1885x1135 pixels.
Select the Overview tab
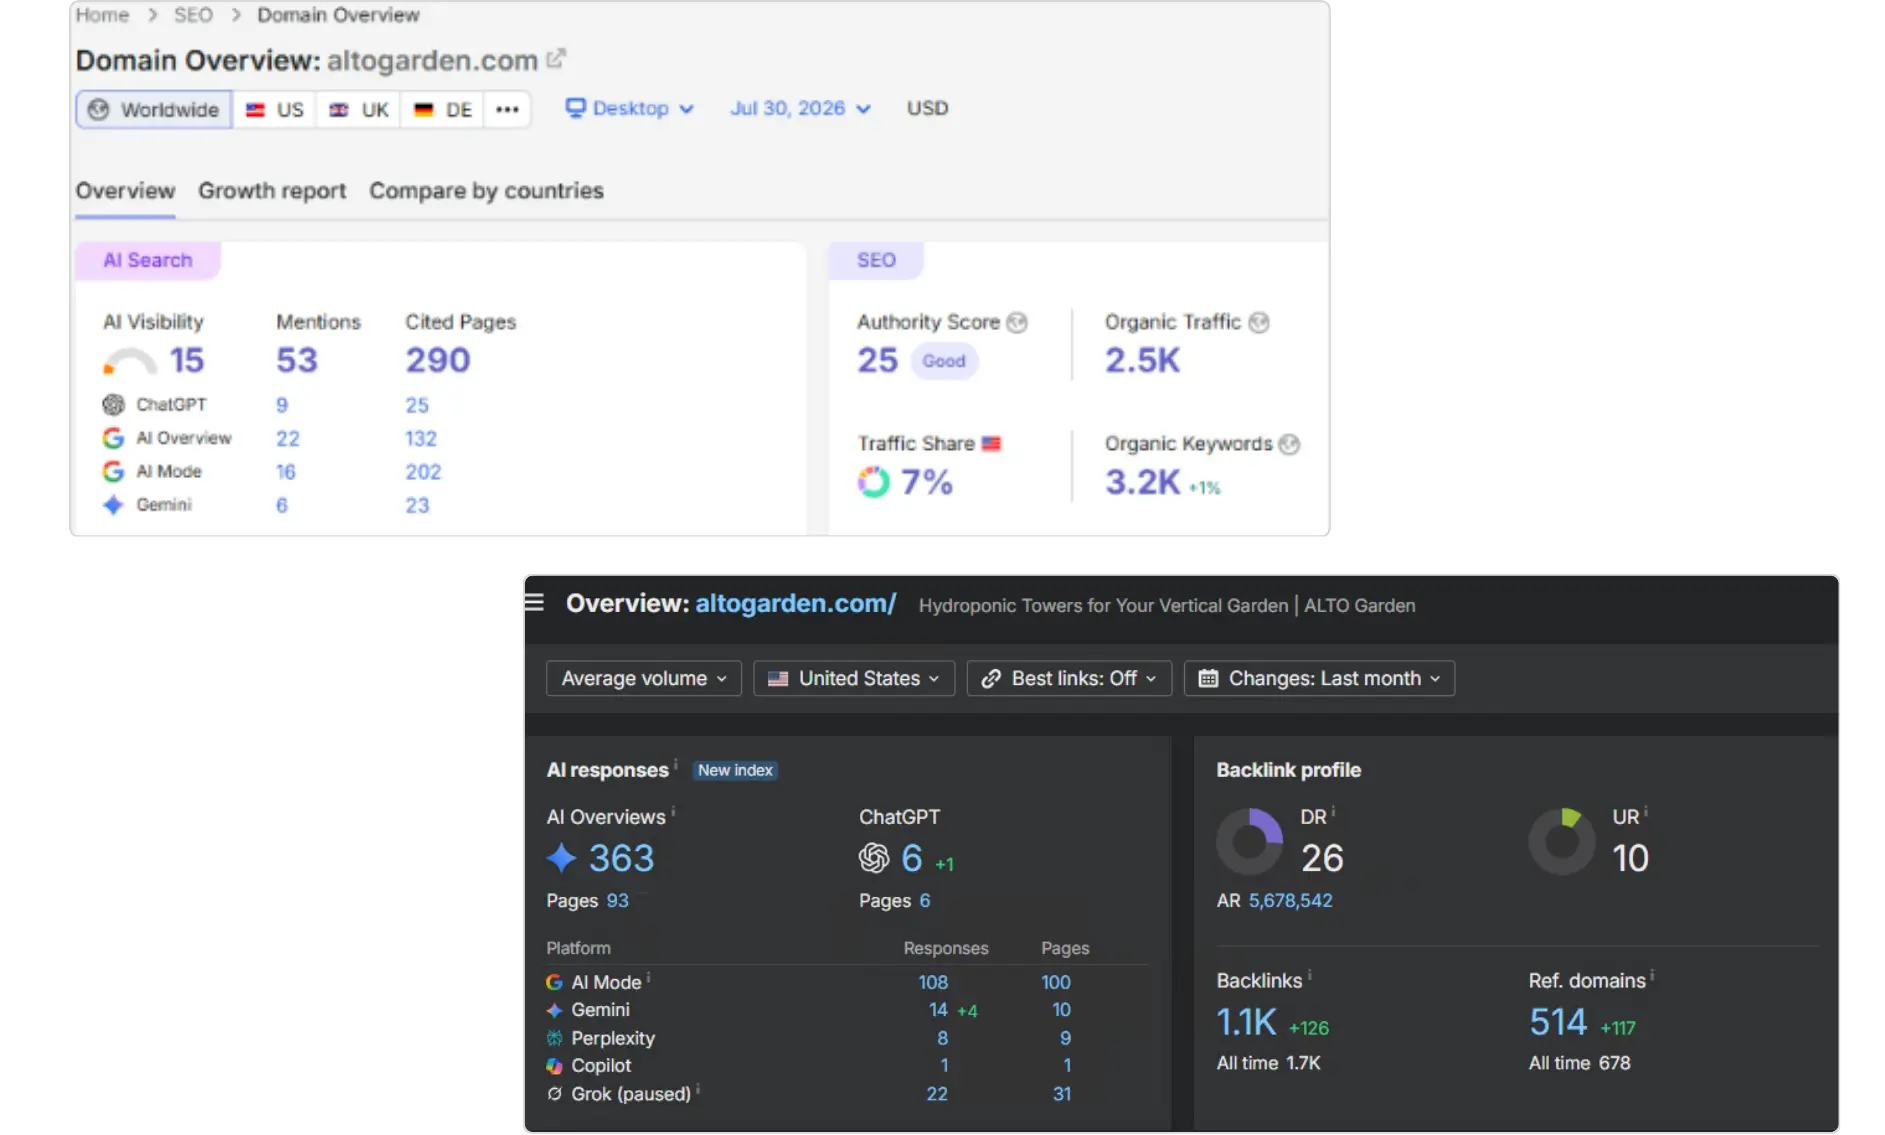(x=125, y=191)
